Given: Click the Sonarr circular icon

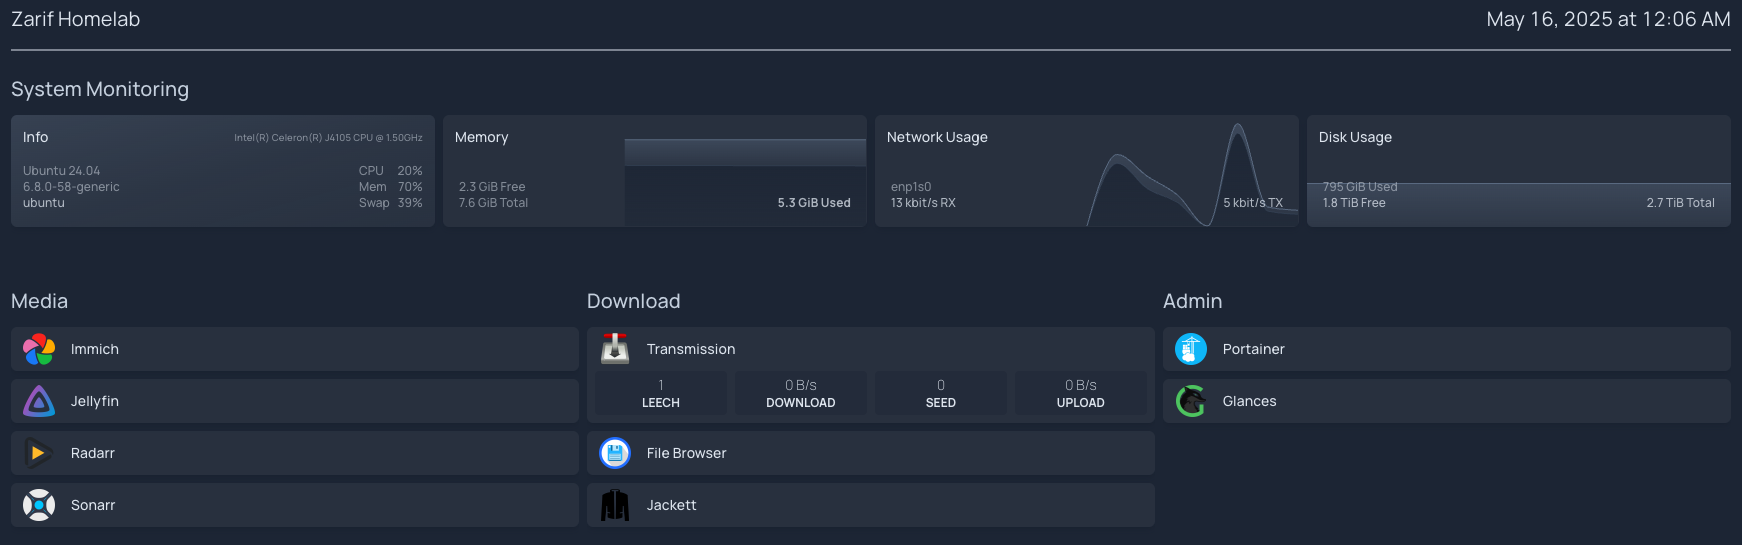Looking at the screenshot, I should tap(39, 505).
